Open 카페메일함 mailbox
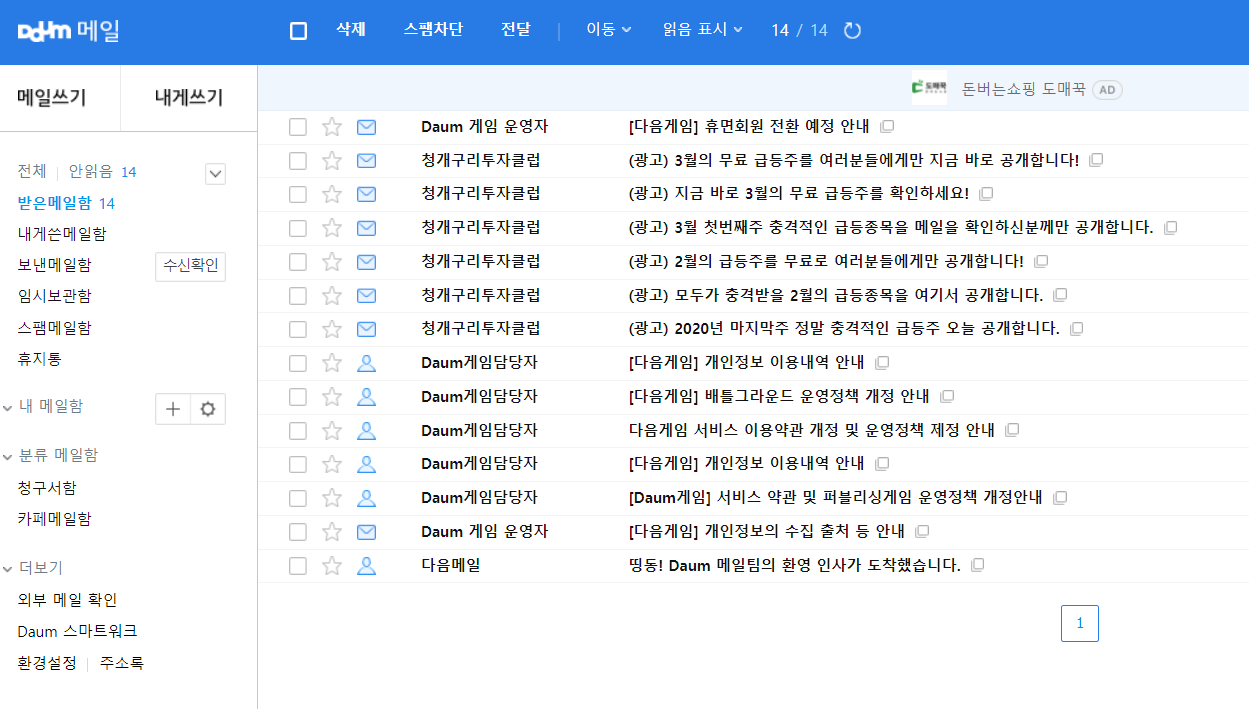 (x=55, y=519)
